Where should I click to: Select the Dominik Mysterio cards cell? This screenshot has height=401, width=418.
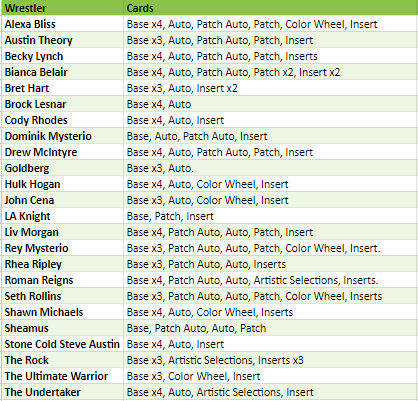(270, 136)
